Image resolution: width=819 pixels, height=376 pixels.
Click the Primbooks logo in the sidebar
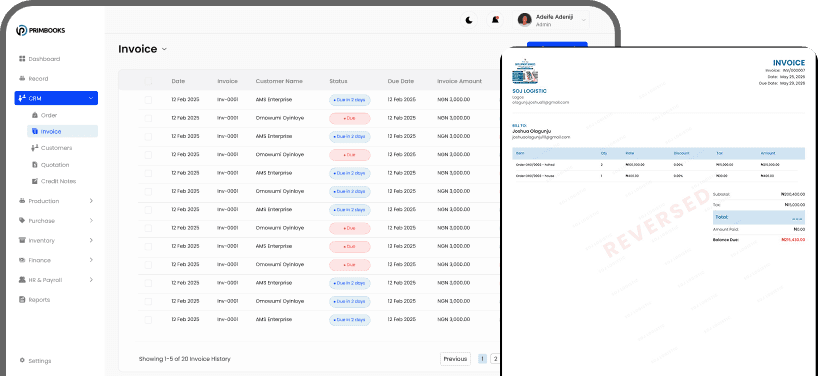40,30
